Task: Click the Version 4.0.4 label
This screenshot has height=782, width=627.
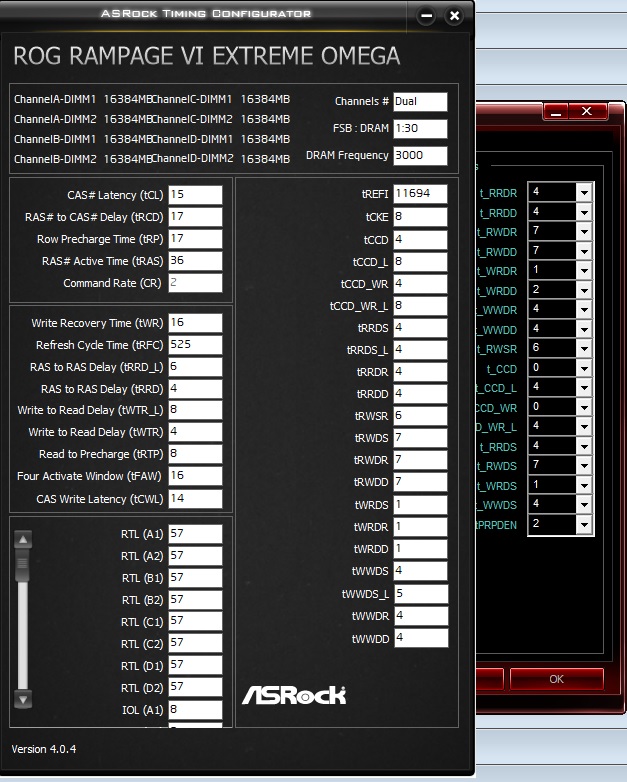Action: tap(44, 749)
